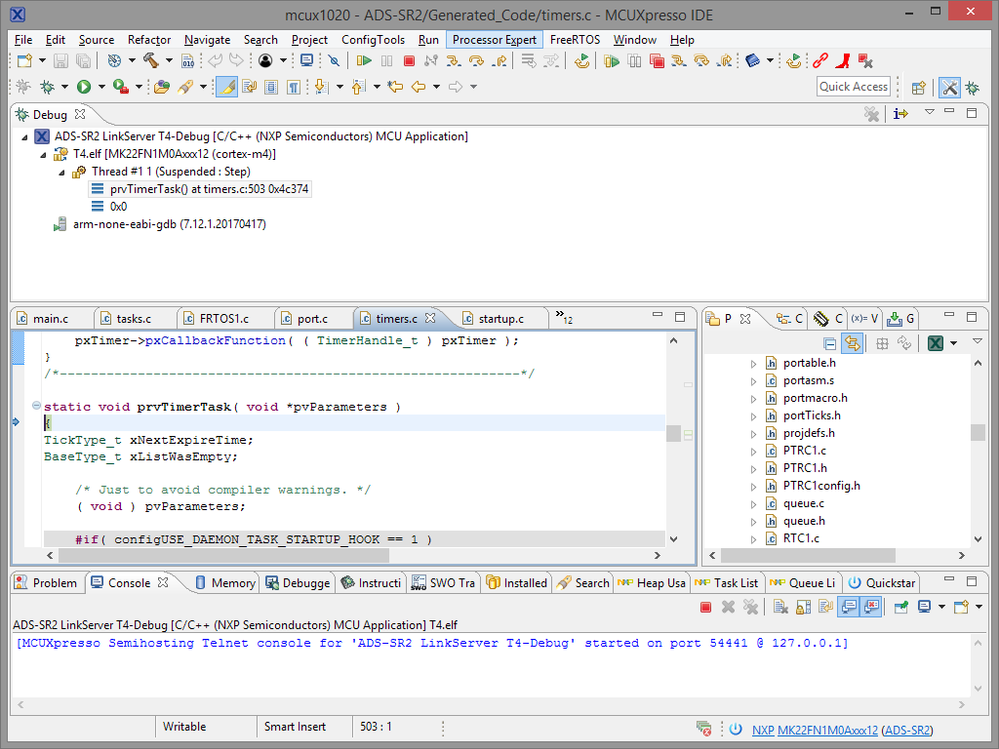This screenshot has height=749, width=999.
Task: Select the prvTimerTask() stack frame
Action: tap(200, 189)
